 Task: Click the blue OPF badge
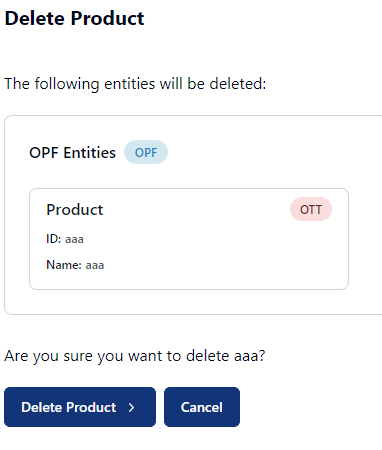click(x=146, y=152)
